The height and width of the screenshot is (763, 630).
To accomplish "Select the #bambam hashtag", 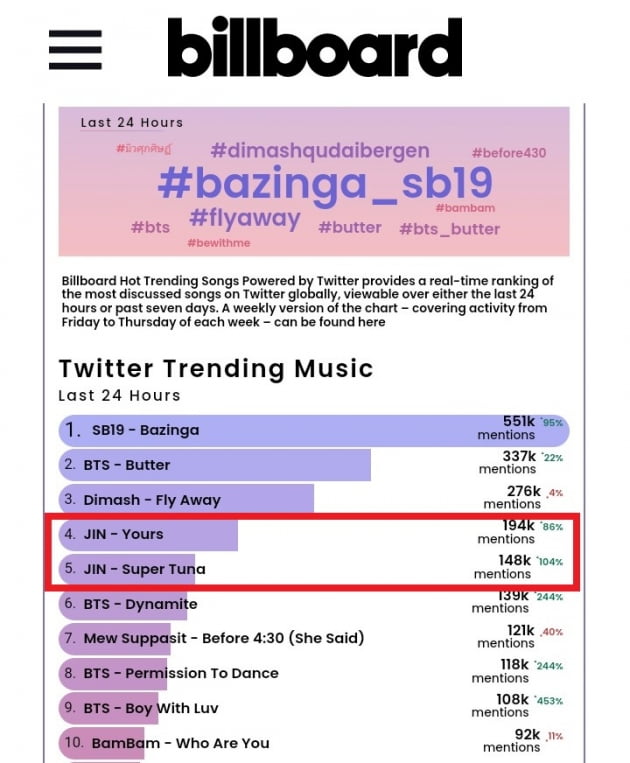I will pos(465,208).
